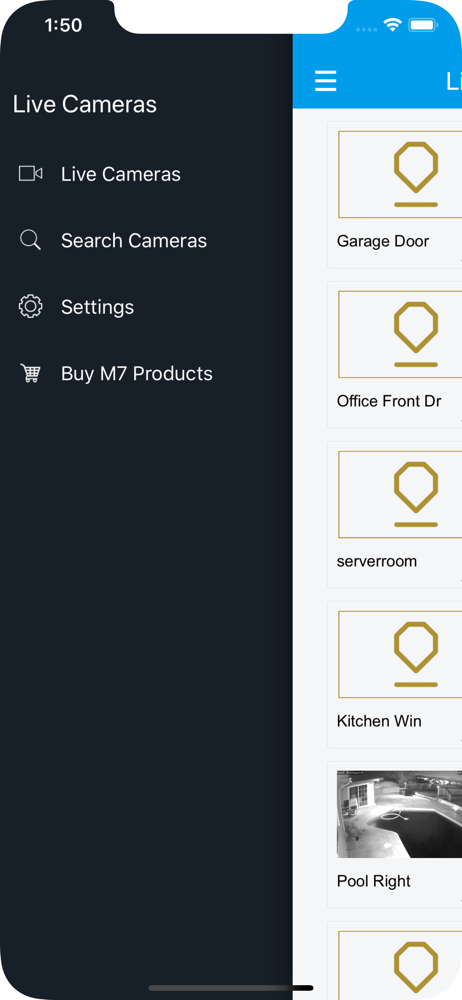Screen dimensions: 462x1000
Task: Tap the battery status icon
Action: point(422,25)
